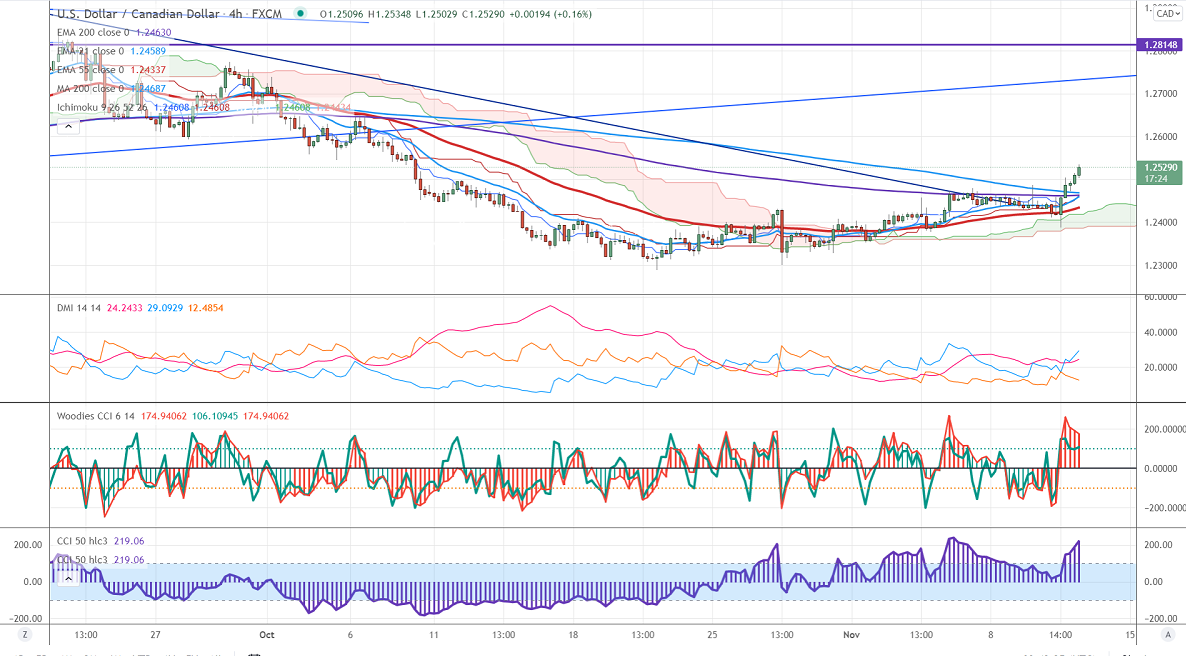Click the 20.0000 DMI scale label
Screen dimensions: 1186x656
(x=1160, y=368)
